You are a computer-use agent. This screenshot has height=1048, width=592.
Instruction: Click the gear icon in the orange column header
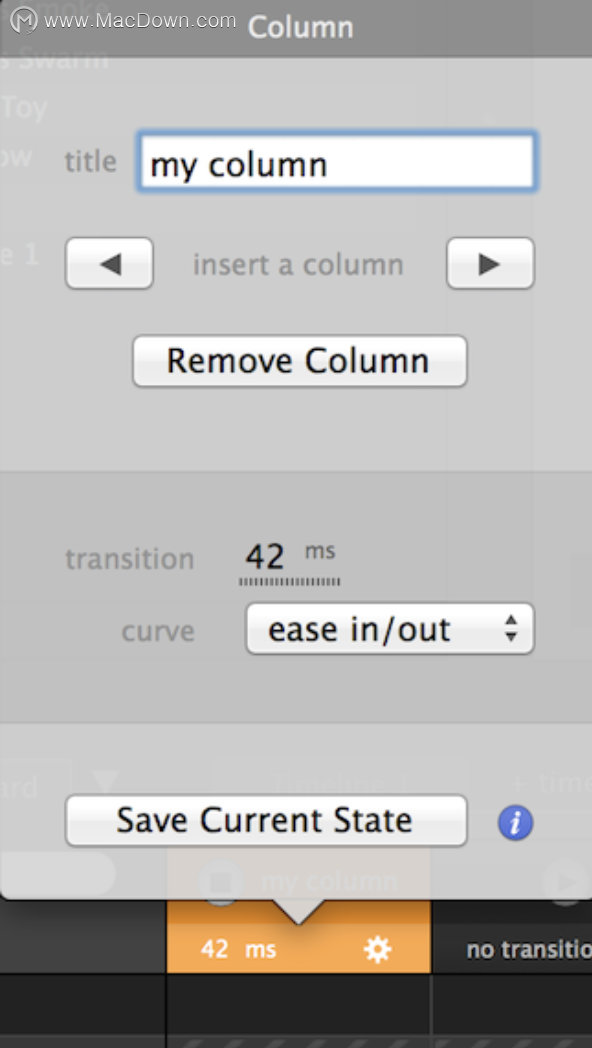(x=378, y=949)
